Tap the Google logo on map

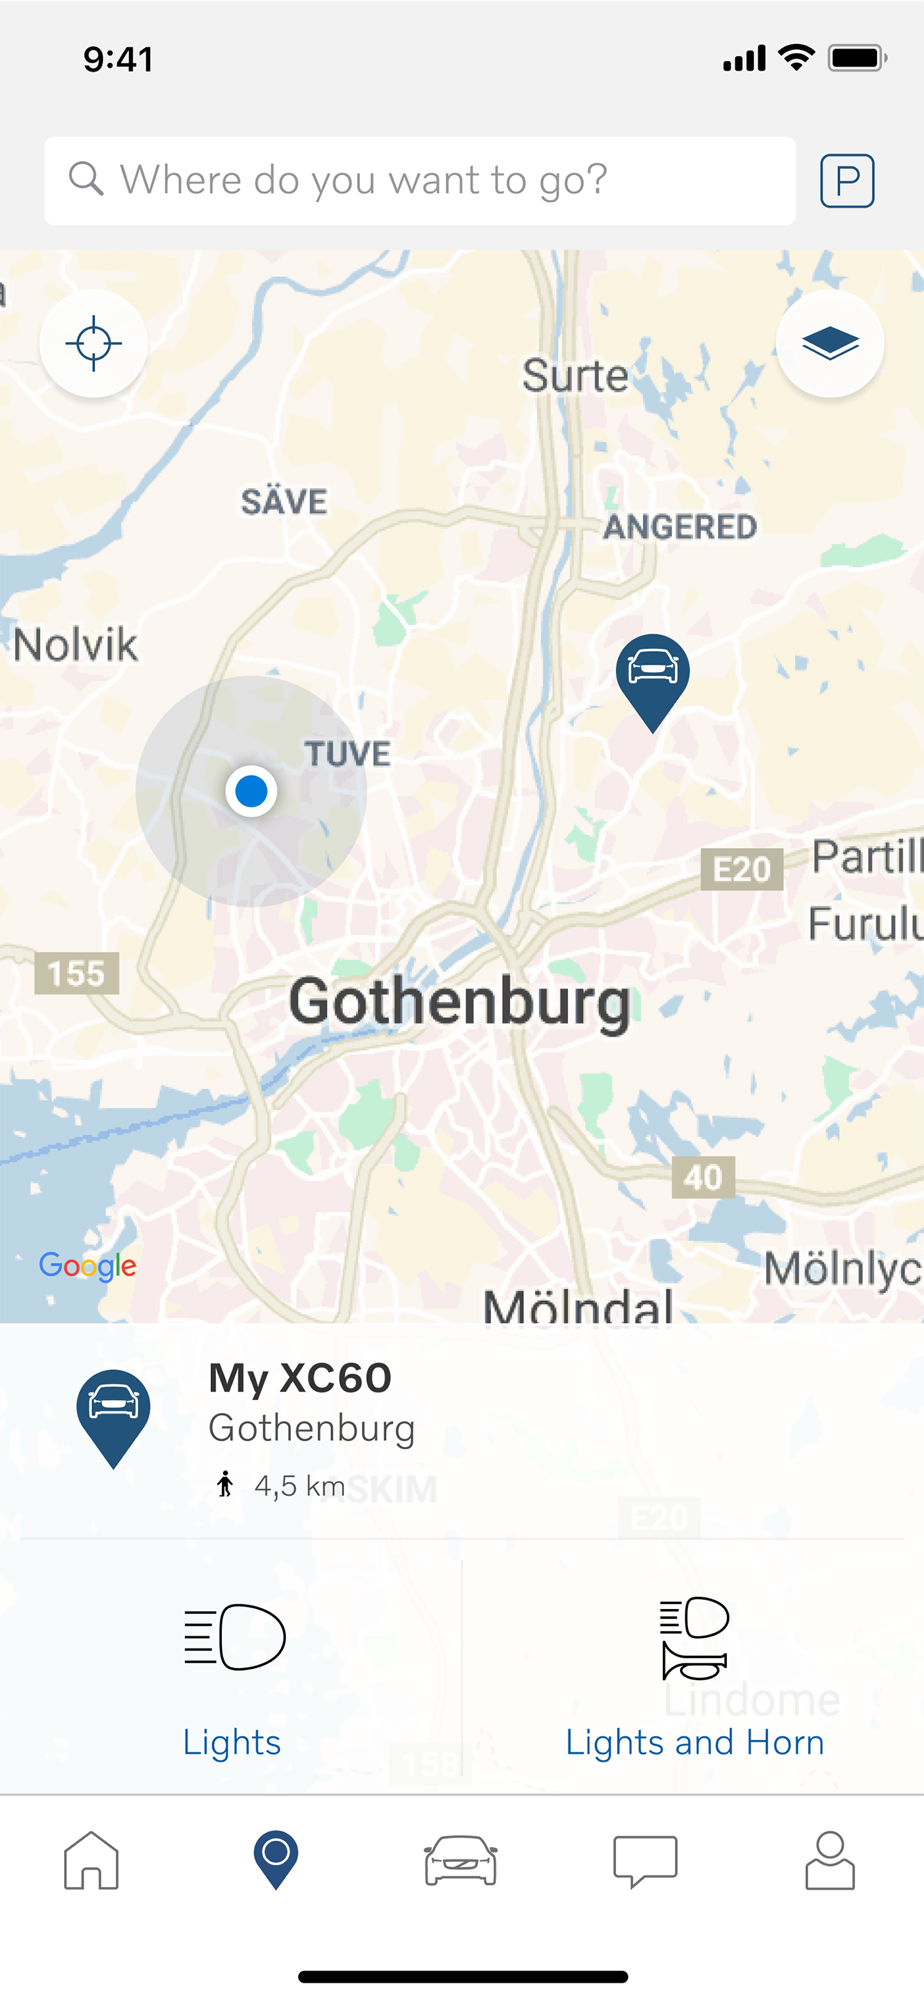[88, 1266]
